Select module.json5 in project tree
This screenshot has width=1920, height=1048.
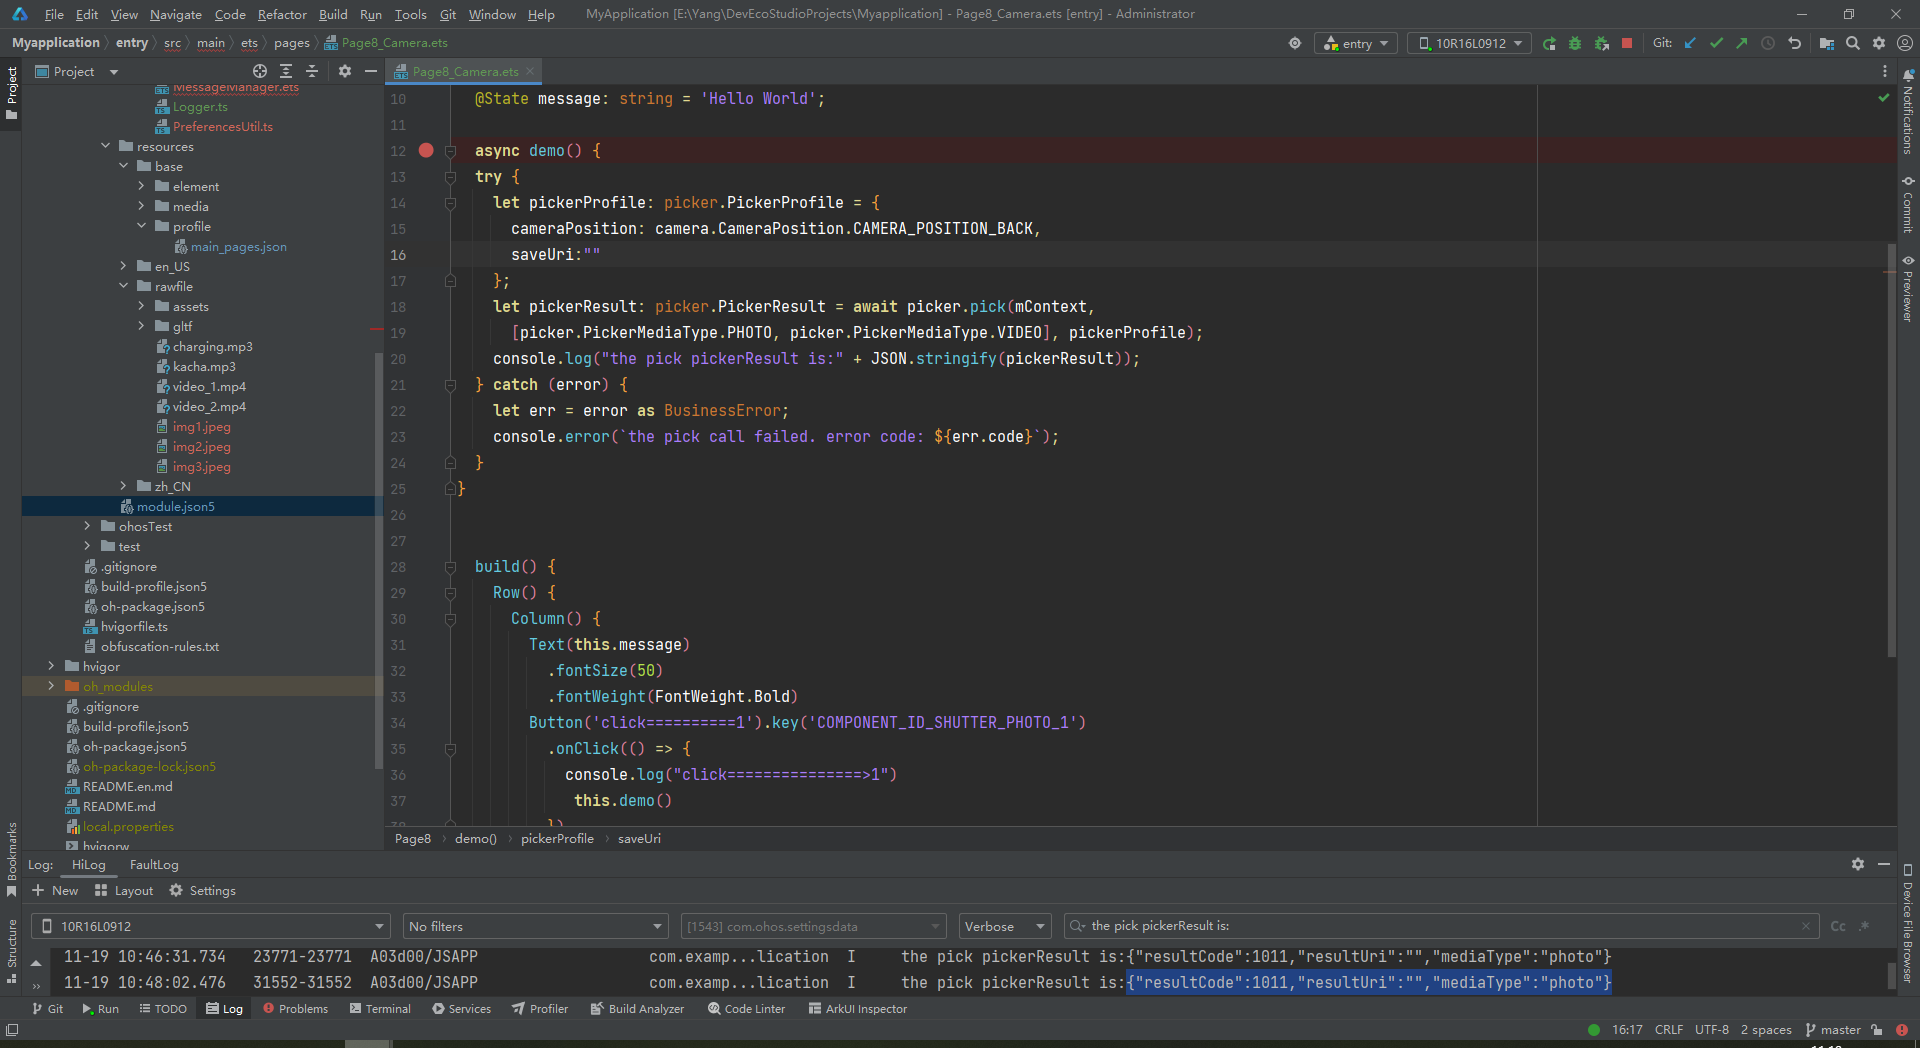(176, 506)
